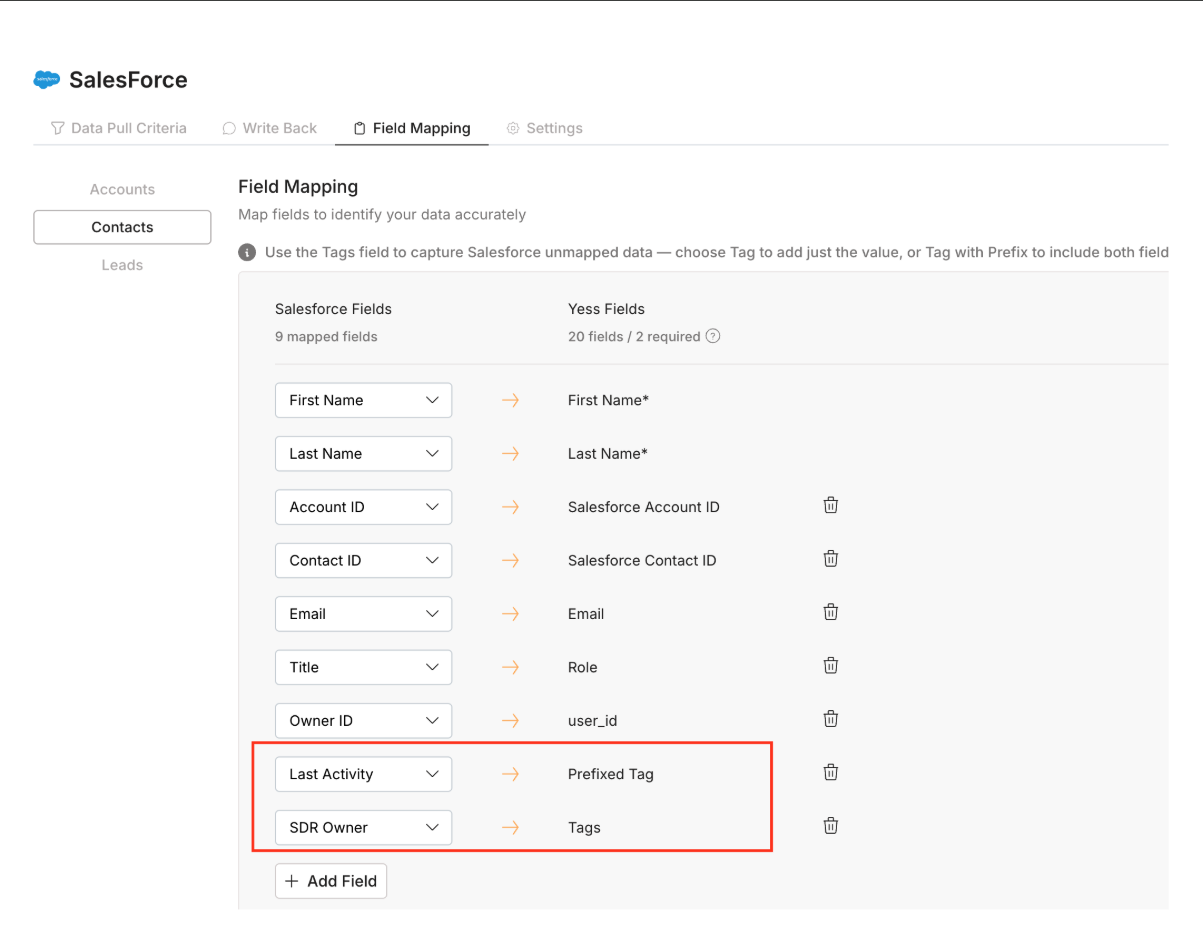Click the Salesforce Account ID label
The height and width of the screenshot is (943, 1203).
(x=644, y=507)
